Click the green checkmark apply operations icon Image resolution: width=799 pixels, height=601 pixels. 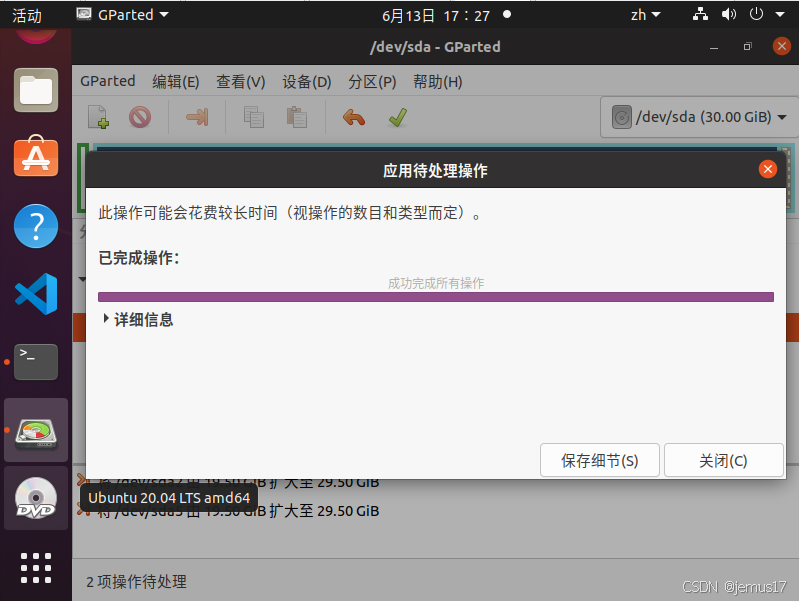397,117
